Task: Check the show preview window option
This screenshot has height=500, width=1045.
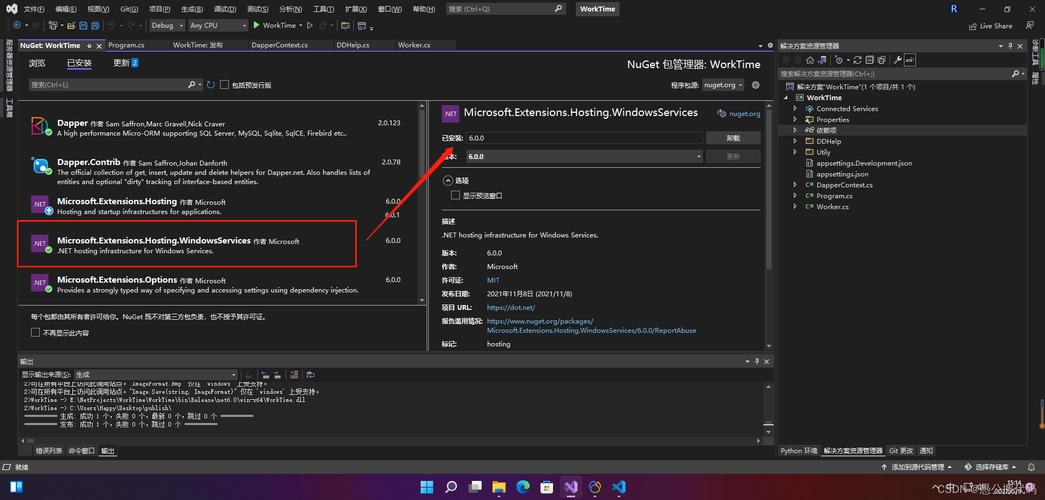Action: point(455,195)
